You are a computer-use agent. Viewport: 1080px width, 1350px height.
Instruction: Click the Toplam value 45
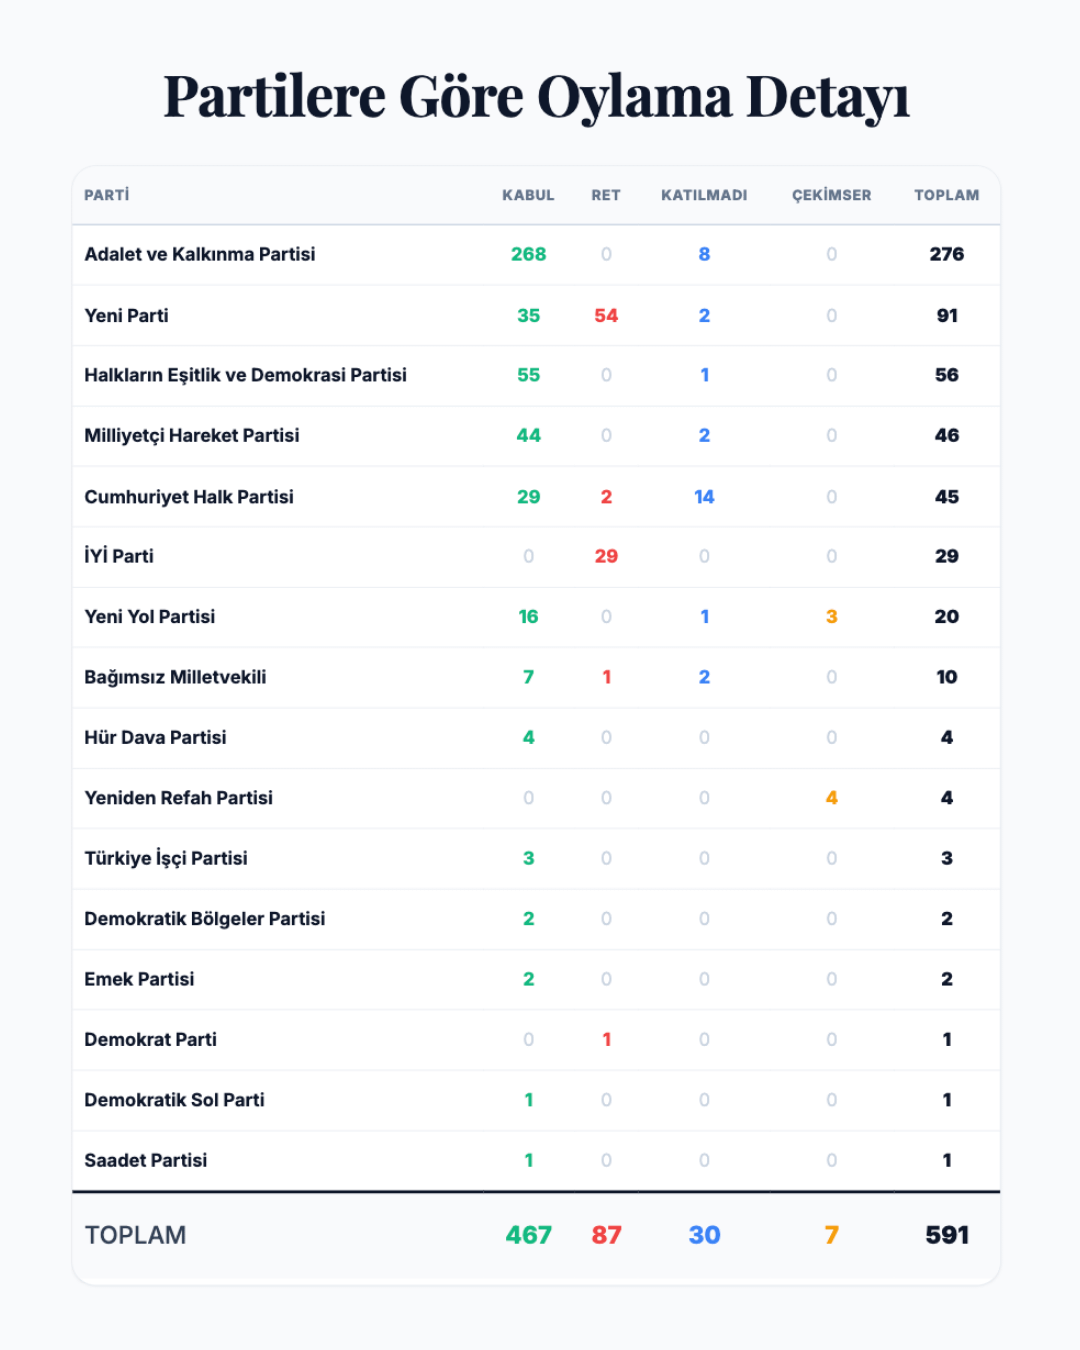(947, 496)
